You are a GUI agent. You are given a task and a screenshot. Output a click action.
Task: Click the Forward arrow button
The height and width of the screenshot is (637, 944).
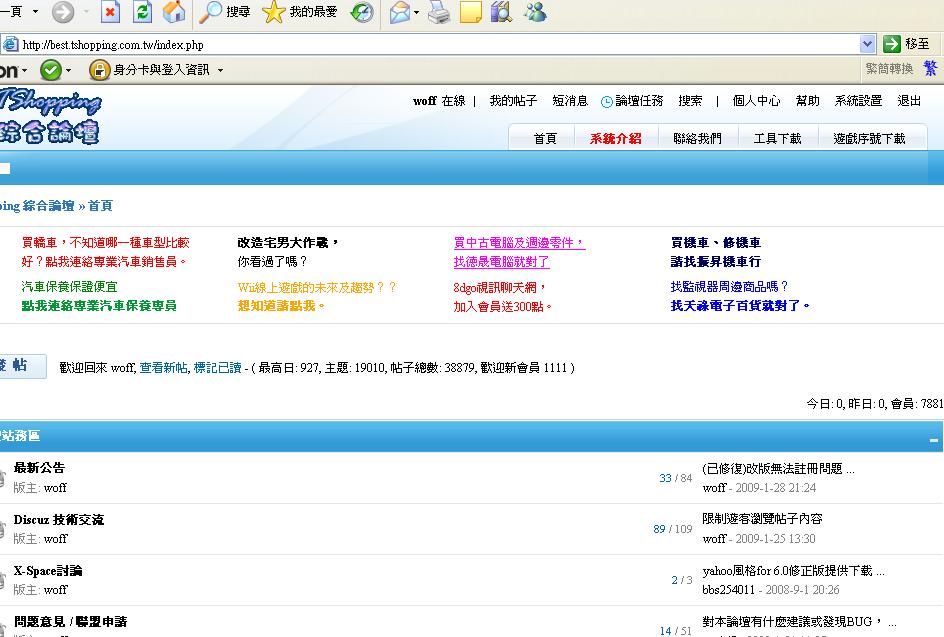tap(63, 11)
